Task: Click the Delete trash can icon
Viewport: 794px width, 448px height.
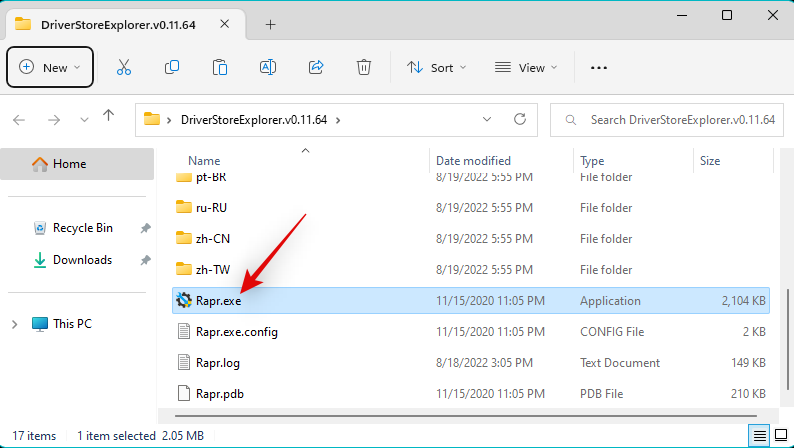Action: tap(364, 67)
